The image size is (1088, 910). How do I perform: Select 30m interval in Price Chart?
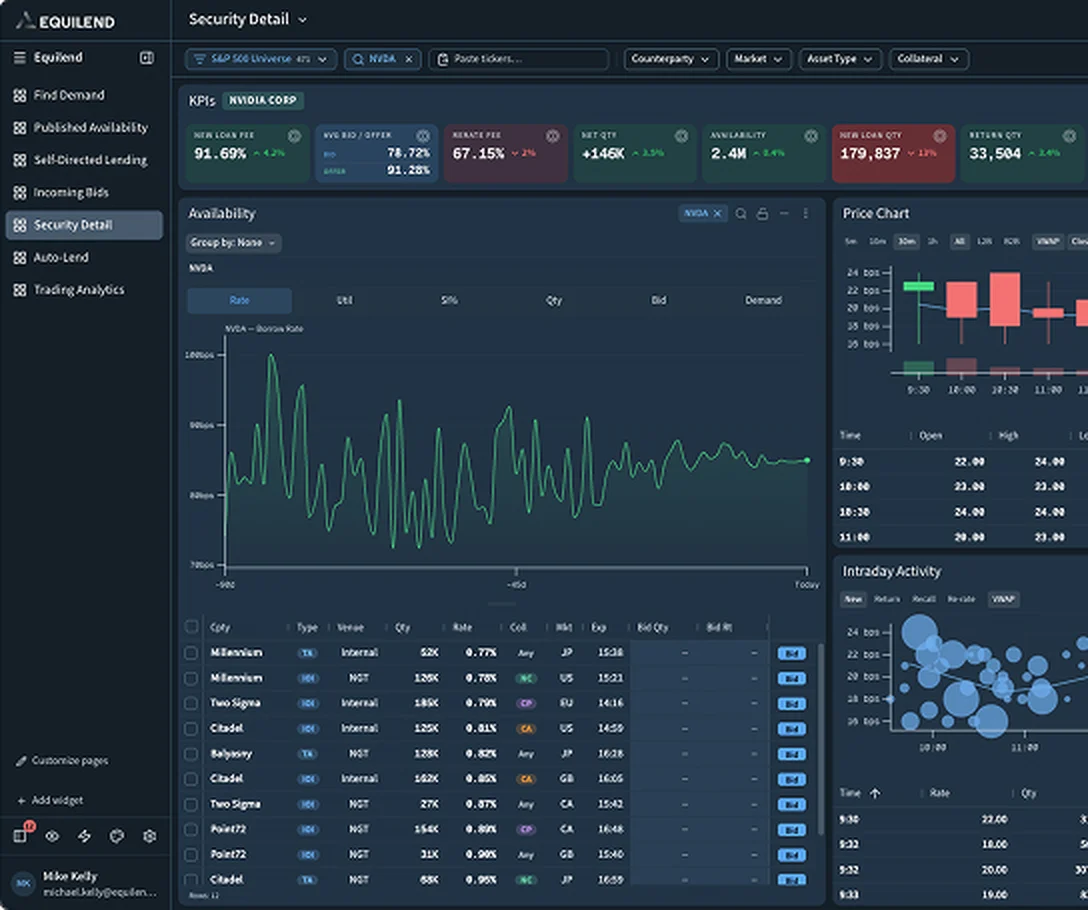coord(906,242)
